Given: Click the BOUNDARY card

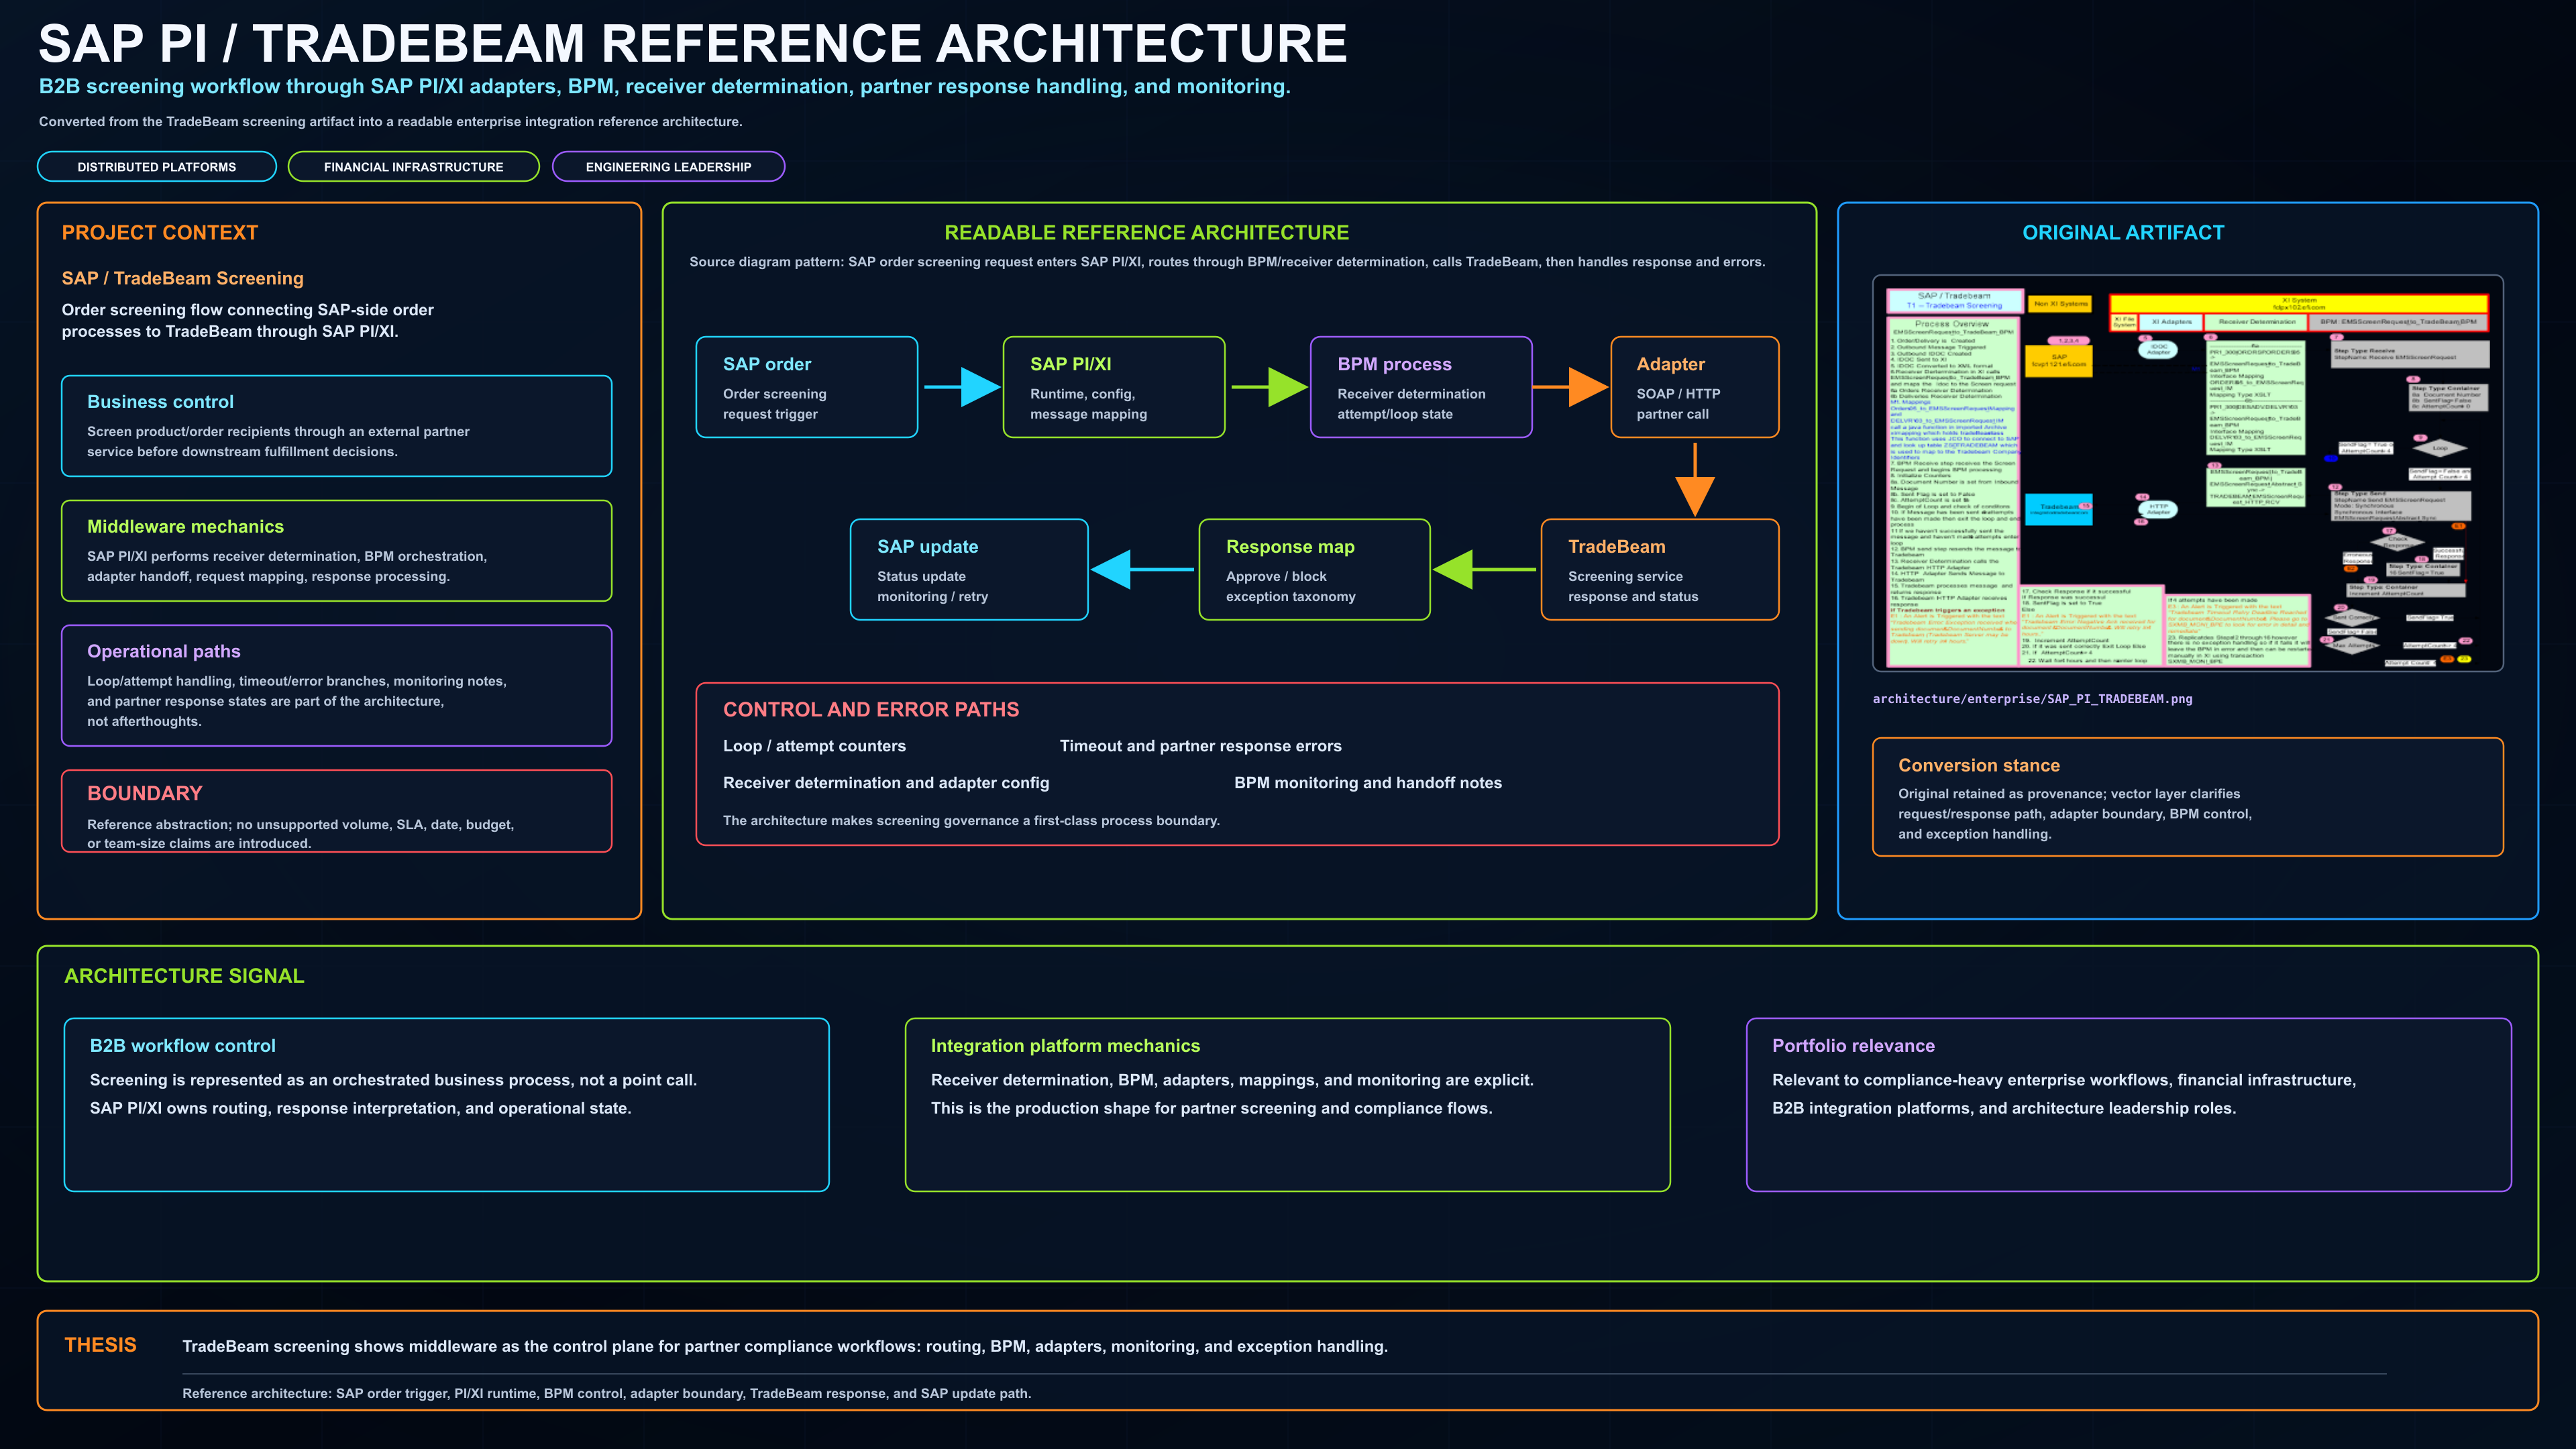Looking at the screenshot, I should [x=336, y=811].
